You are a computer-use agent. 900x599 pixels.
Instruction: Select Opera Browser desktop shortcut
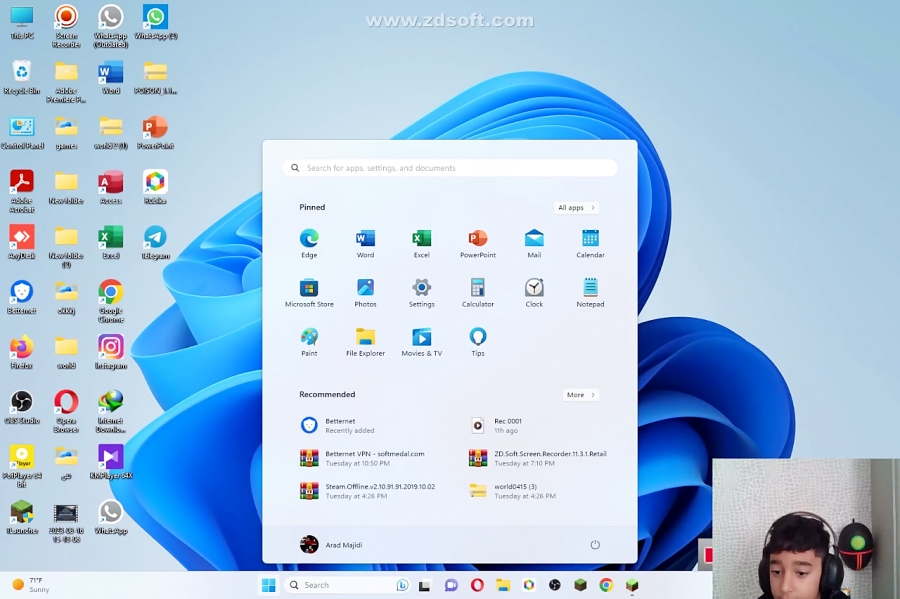pyautogui.click(x=66, y=412)
